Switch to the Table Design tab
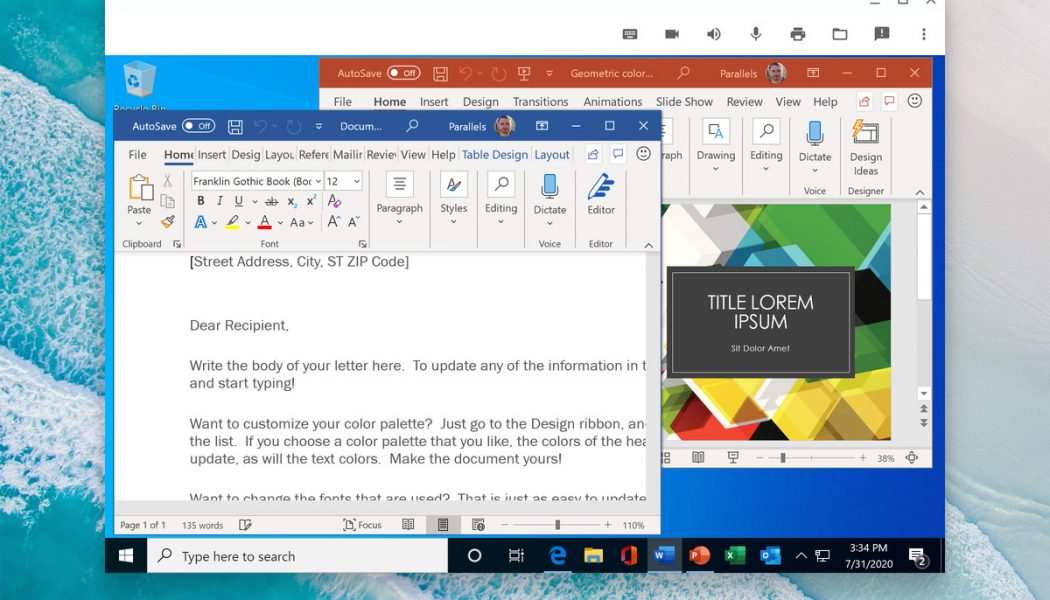This screenshot has height=600, width=1050. 494,154
